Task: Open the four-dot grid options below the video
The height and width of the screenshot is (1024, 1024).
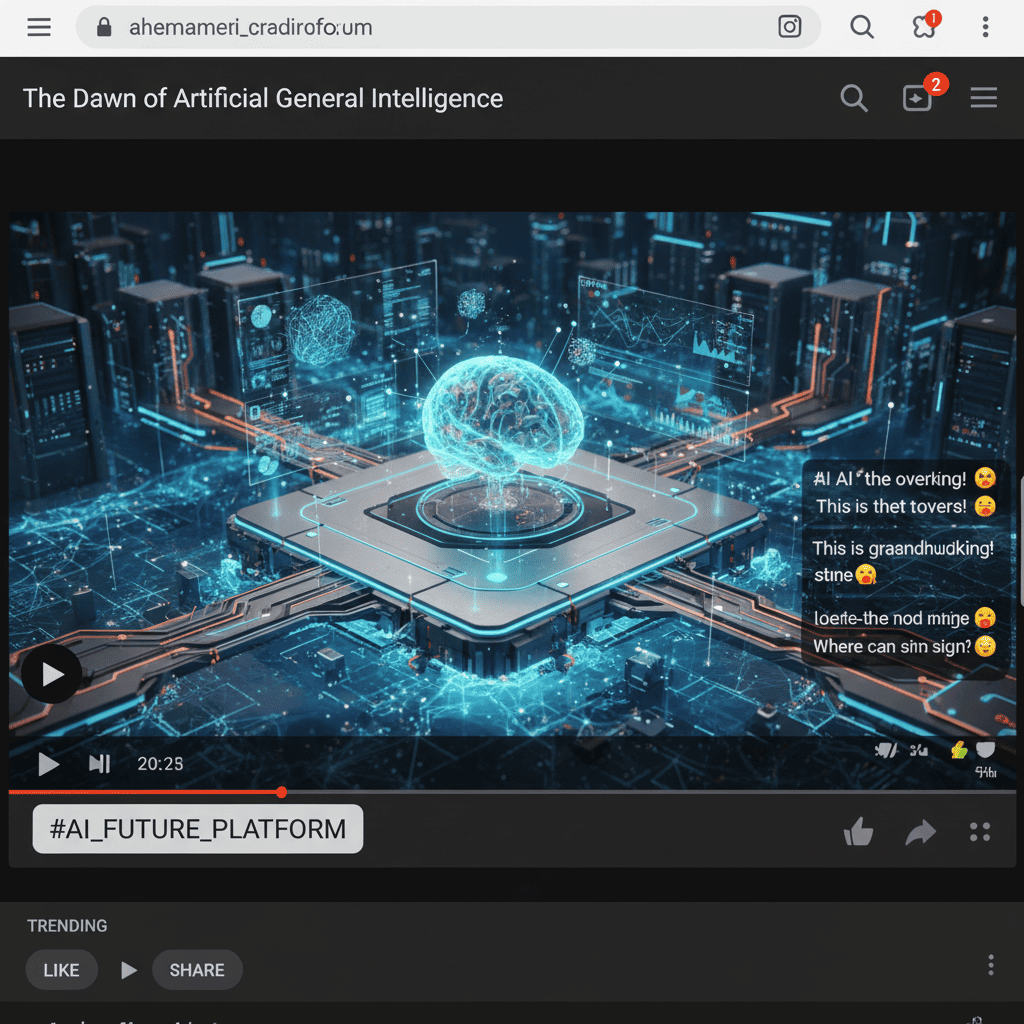Action: (980, 832)
